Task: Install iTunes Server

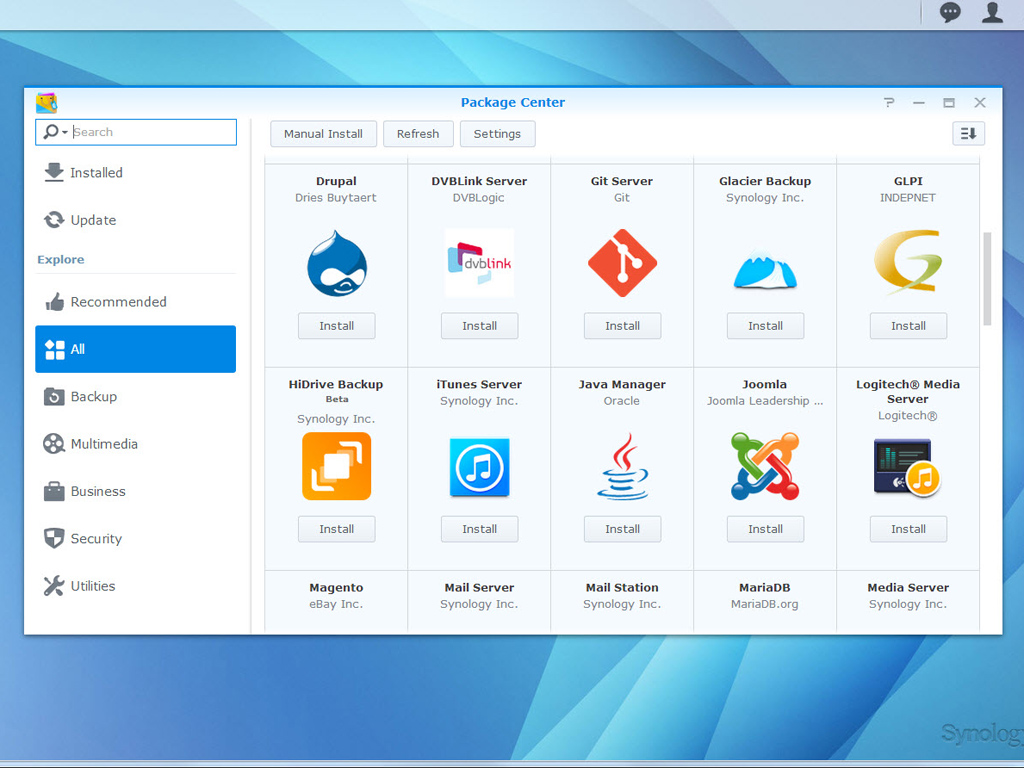Action: point(479,529)
